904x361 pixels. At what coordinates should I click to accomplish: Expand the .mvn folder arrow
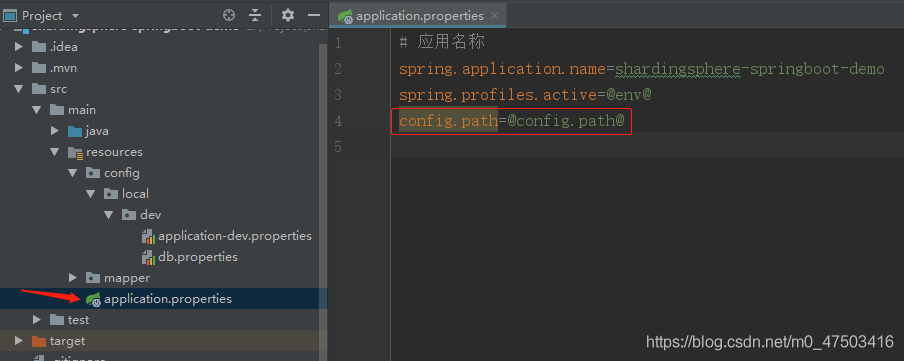click(x=19, y=68)
